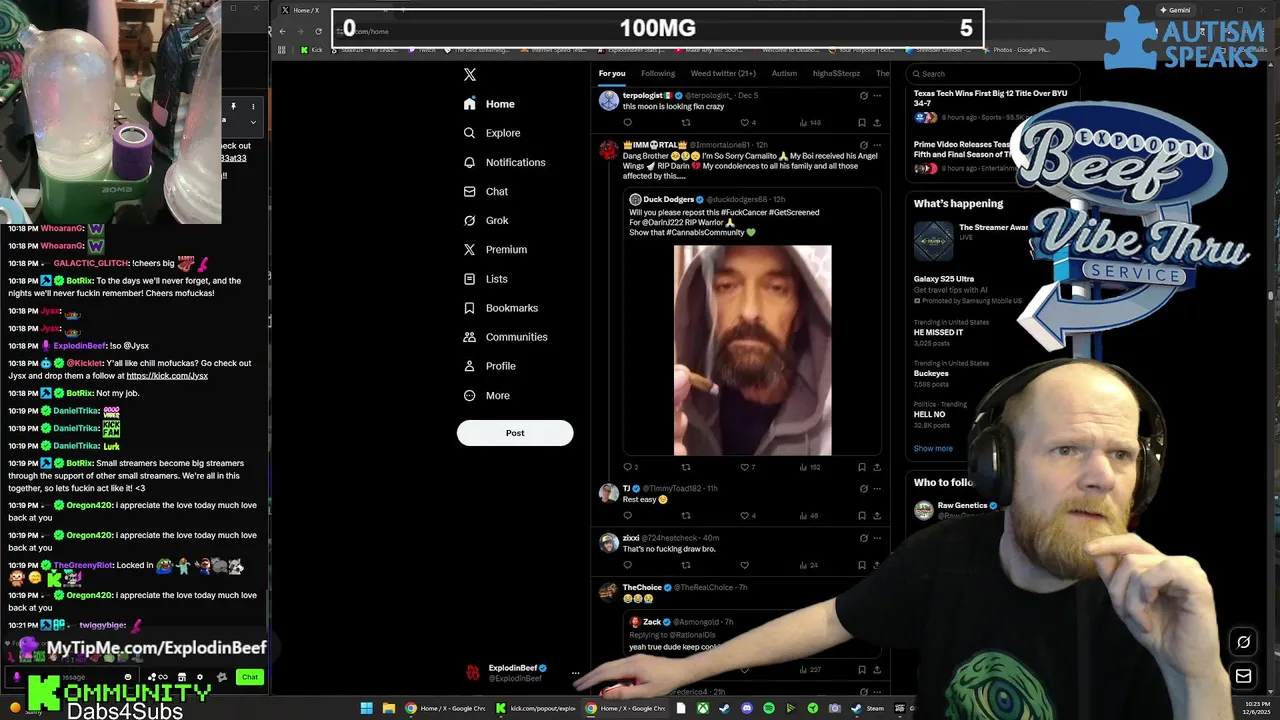The width and height of the screenshot is (1280, 720).
Task: Like IMMORTAL's post with 7 likes
Action: click(x=744, y=467)
